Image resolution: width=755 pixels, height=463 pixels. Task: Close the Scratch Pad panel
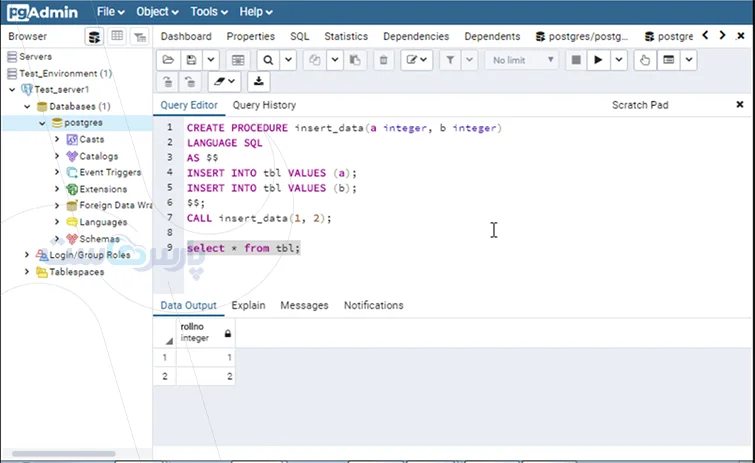coord(740,104)
